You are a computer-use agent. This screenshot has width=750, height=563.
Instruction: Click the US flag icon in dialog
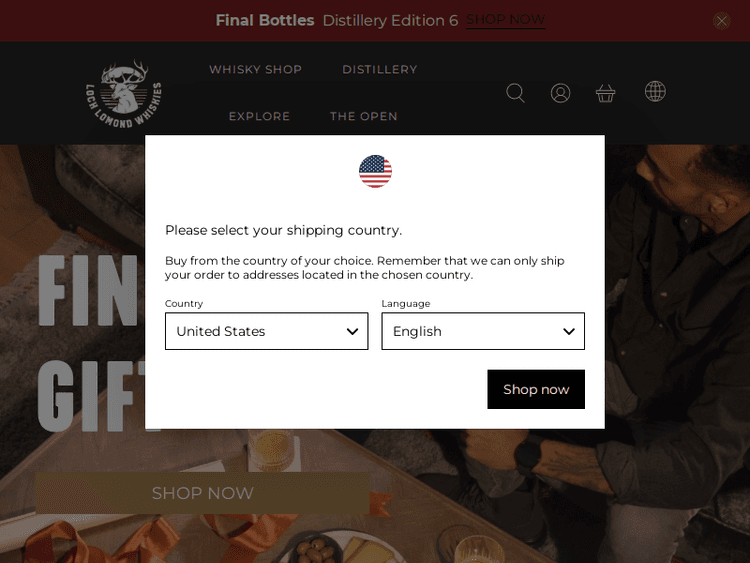click(x=375, y=171)
